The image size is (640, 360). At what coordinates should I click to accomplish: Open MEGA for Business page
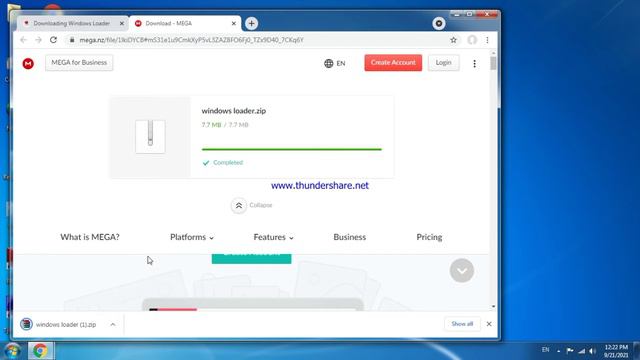[79, 63]
